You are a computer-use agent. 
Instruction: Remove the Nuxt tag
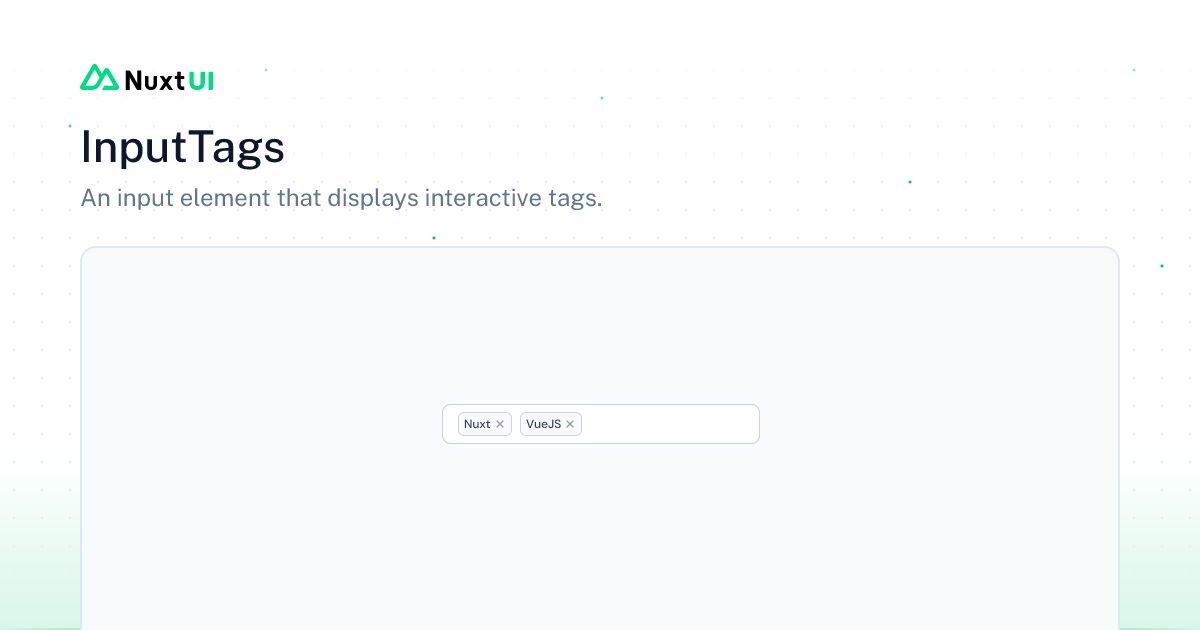tap(500, 424)
